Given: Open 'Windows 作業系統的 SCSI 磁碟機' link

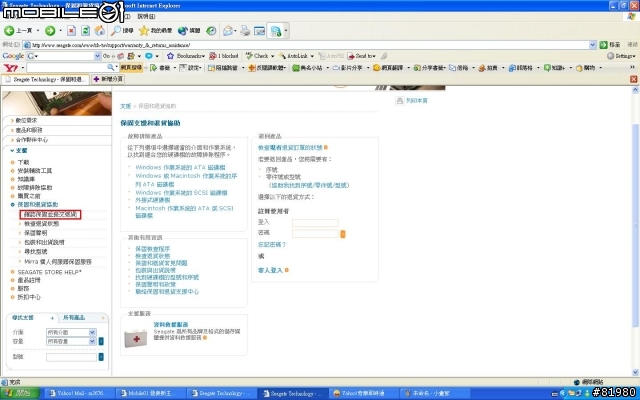Looking at the screenshot, I should [x=181, y=193].
